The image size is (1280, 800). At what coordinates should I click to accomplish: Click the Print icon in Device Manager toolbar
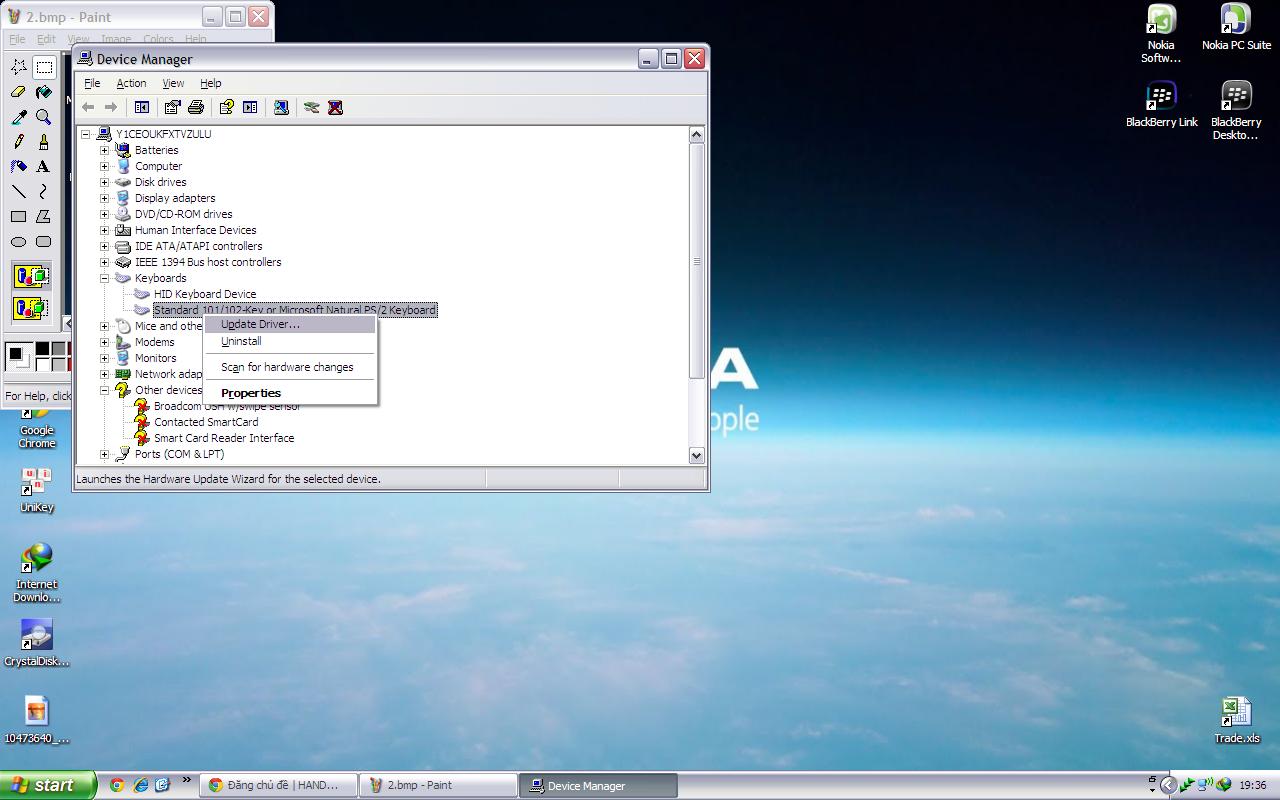pyautogui.click(x=196, y=107)
